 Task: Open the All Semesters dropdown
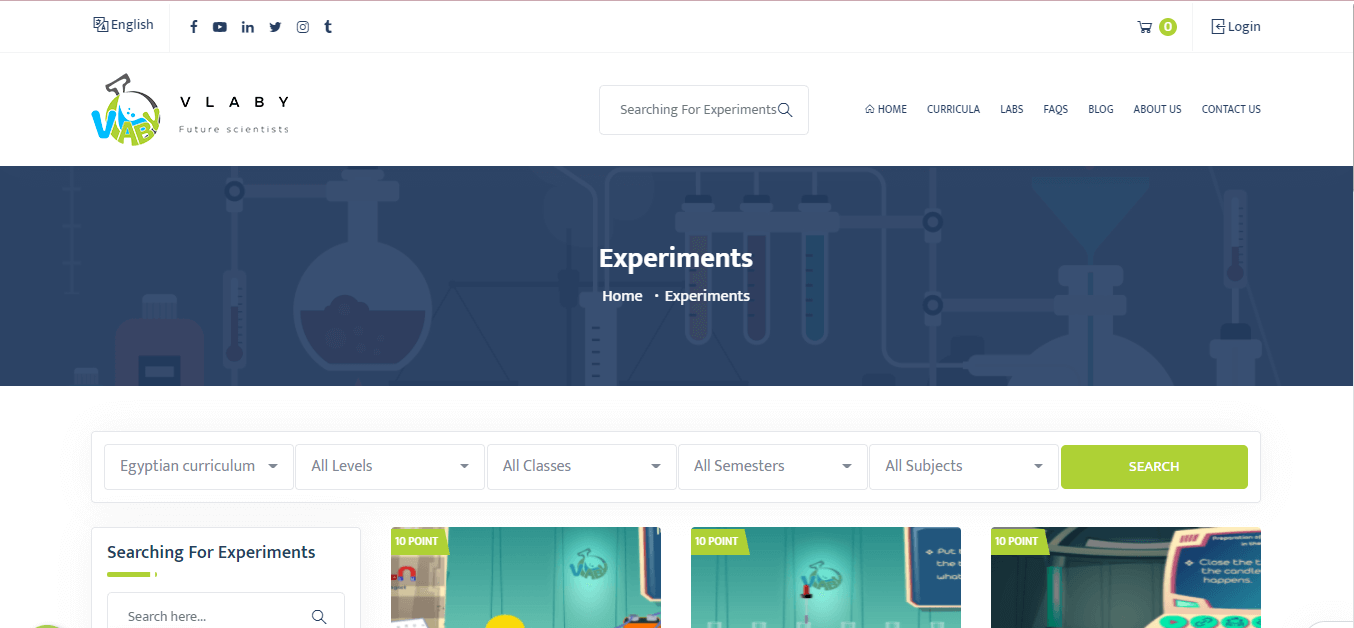(x=773, y=467)
